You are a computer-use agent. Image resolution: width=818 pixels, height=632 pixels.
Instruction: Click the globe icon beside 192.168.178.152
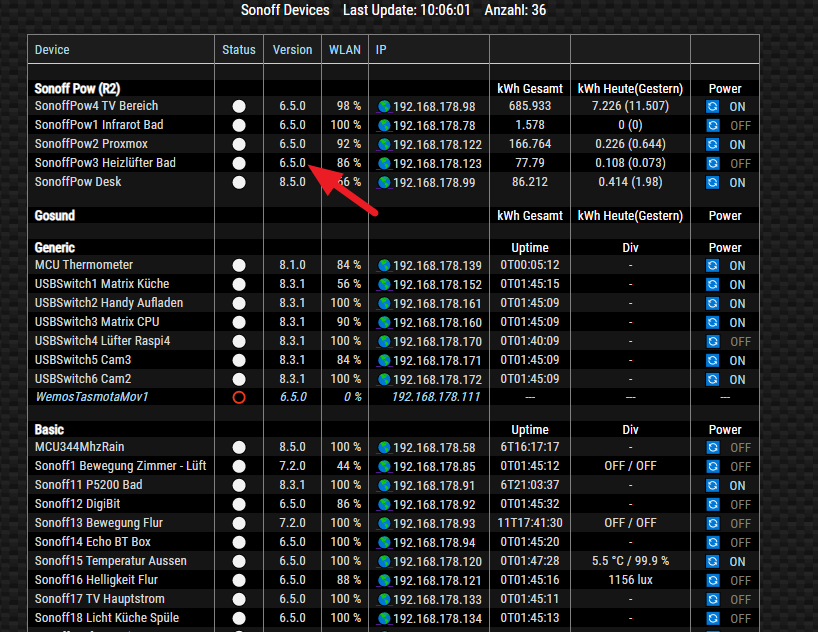tap(384, 284)
